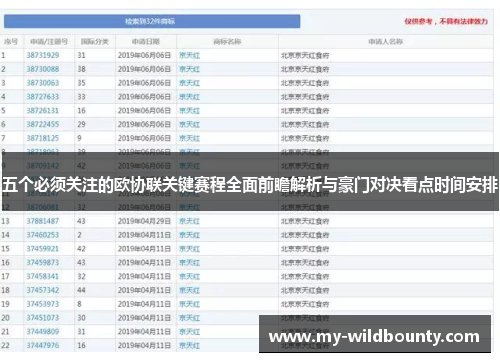Open registration number 37451073 link

point(43,318)
